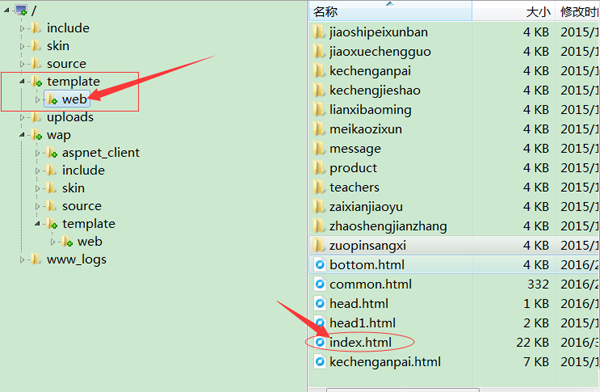Select index.html in the file list
600x392 pixels.
[360, 343]
